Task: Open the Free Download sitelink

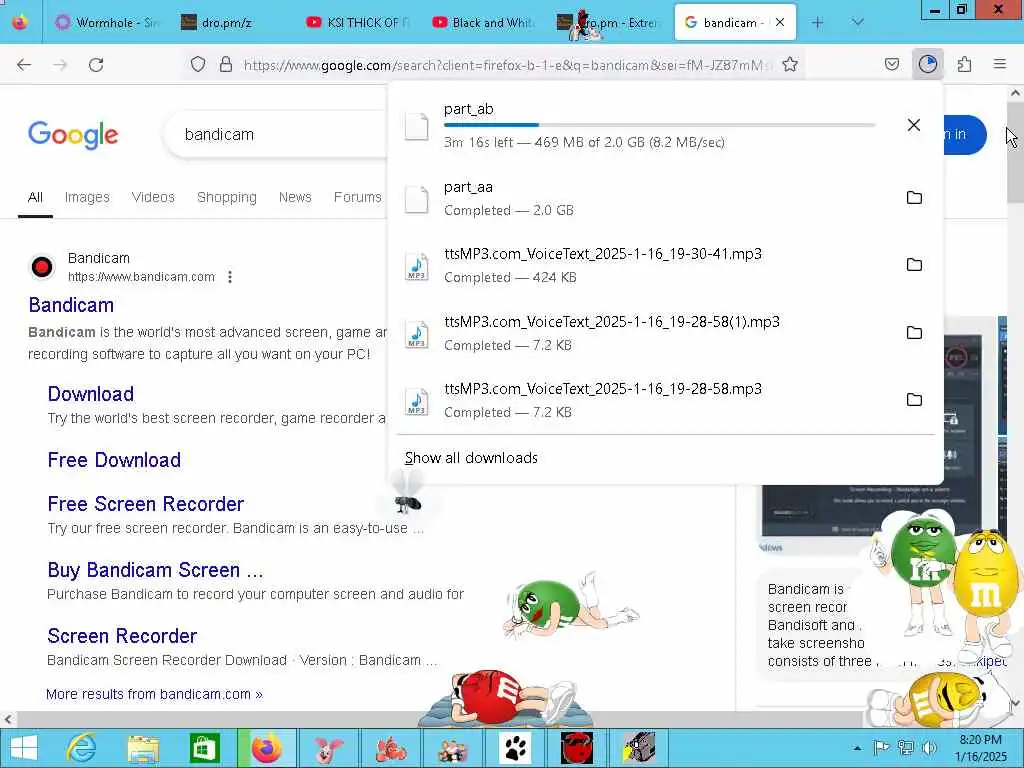Action: point(114,460)
